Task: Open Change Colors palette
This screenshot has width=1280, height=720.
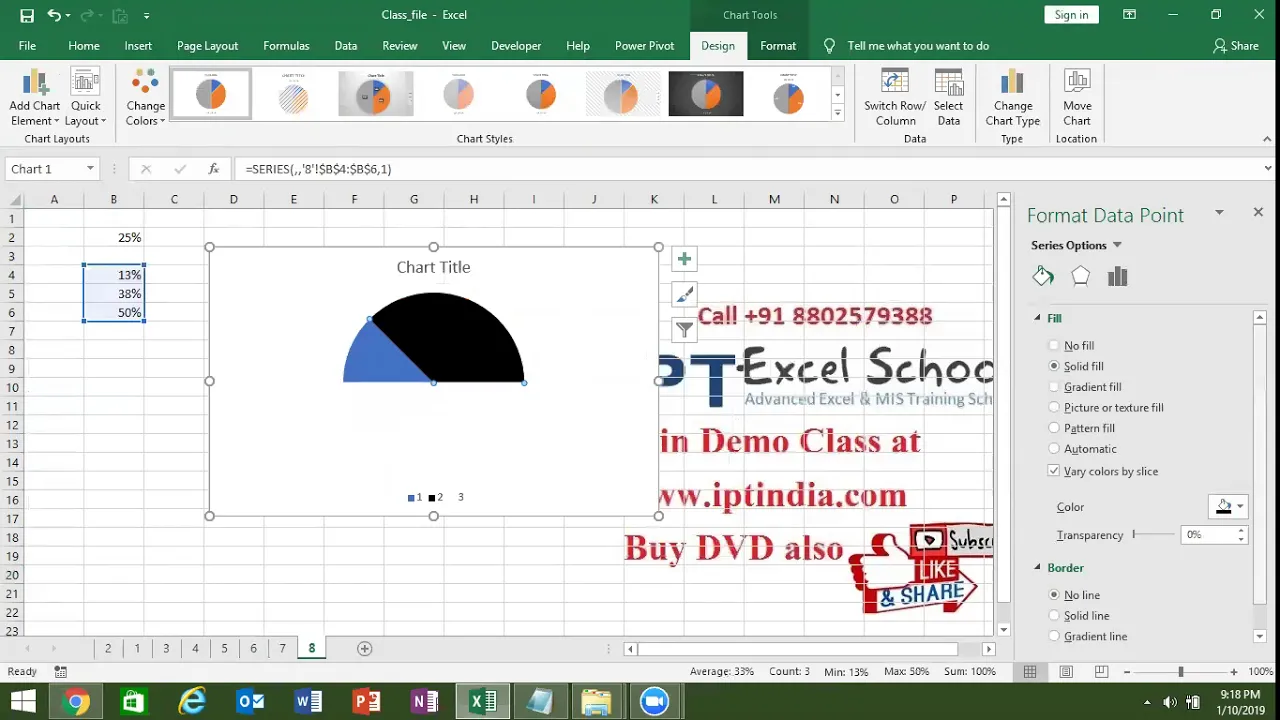Action: (x=145, y=97)
